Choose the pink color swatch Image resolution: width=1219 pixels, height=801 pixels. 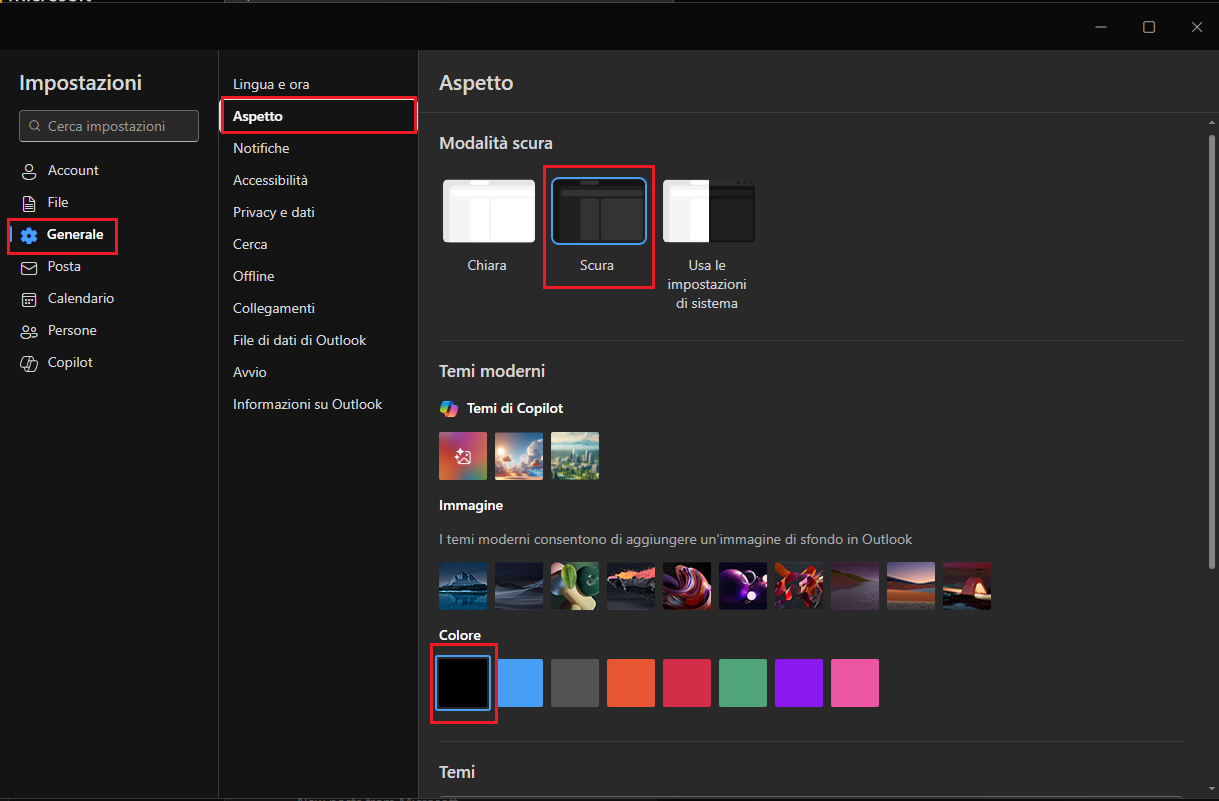coord(855,683)
